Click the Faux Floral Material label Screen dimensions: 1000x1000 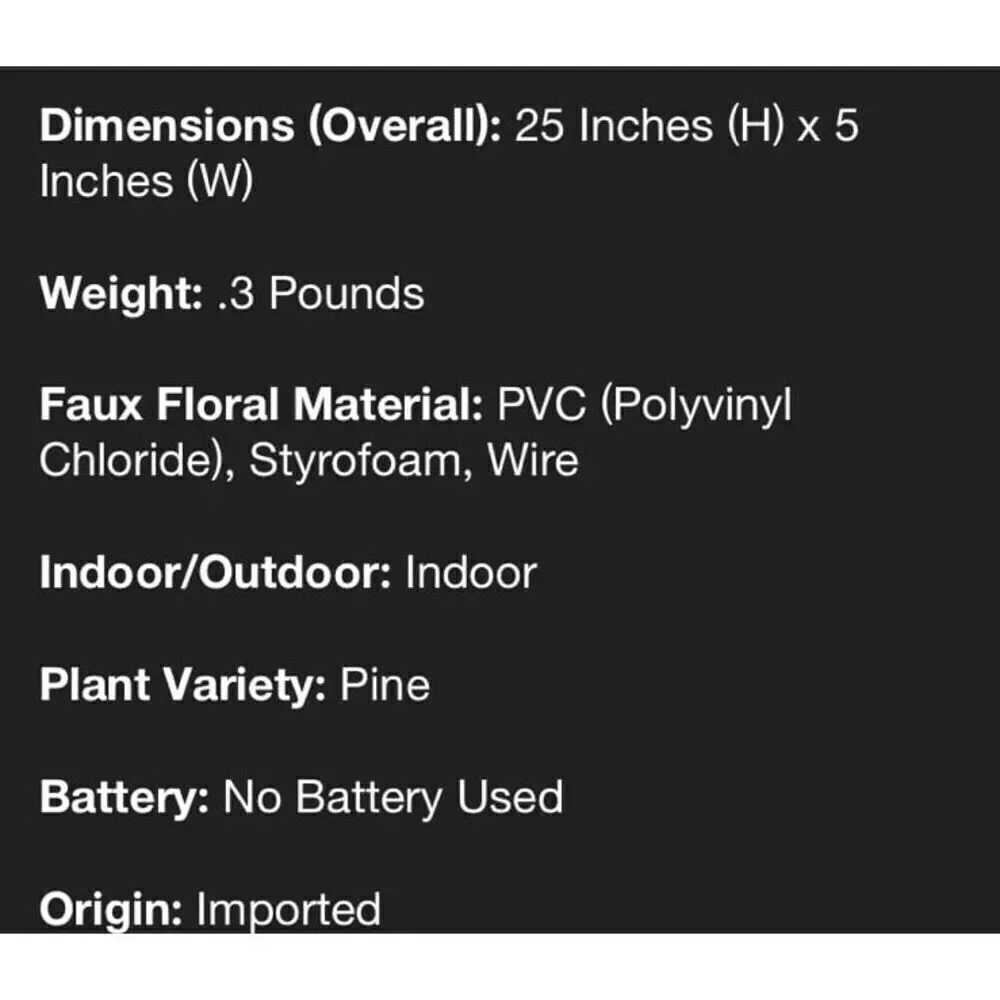click(x=261, y=405)
